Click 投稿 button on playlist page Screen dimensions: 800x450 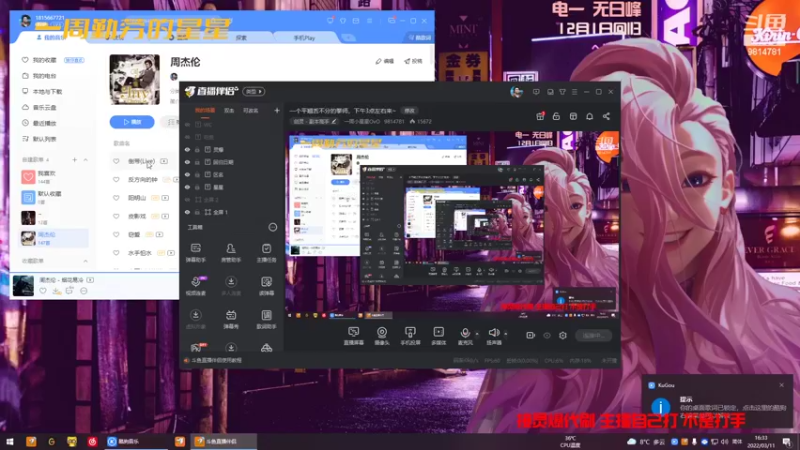413,61
